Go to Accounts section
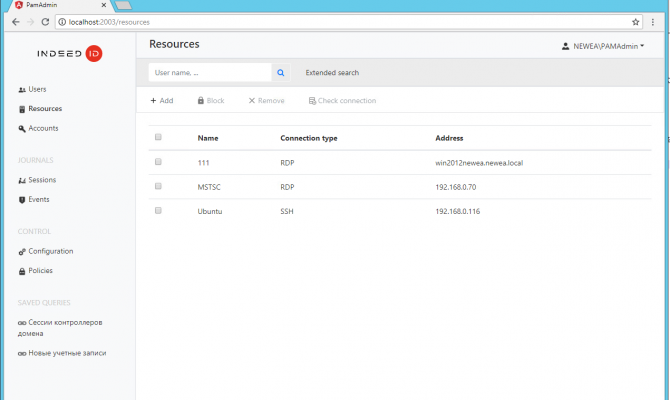The height and width of the screenshot is (400, 670). (43, 128)
